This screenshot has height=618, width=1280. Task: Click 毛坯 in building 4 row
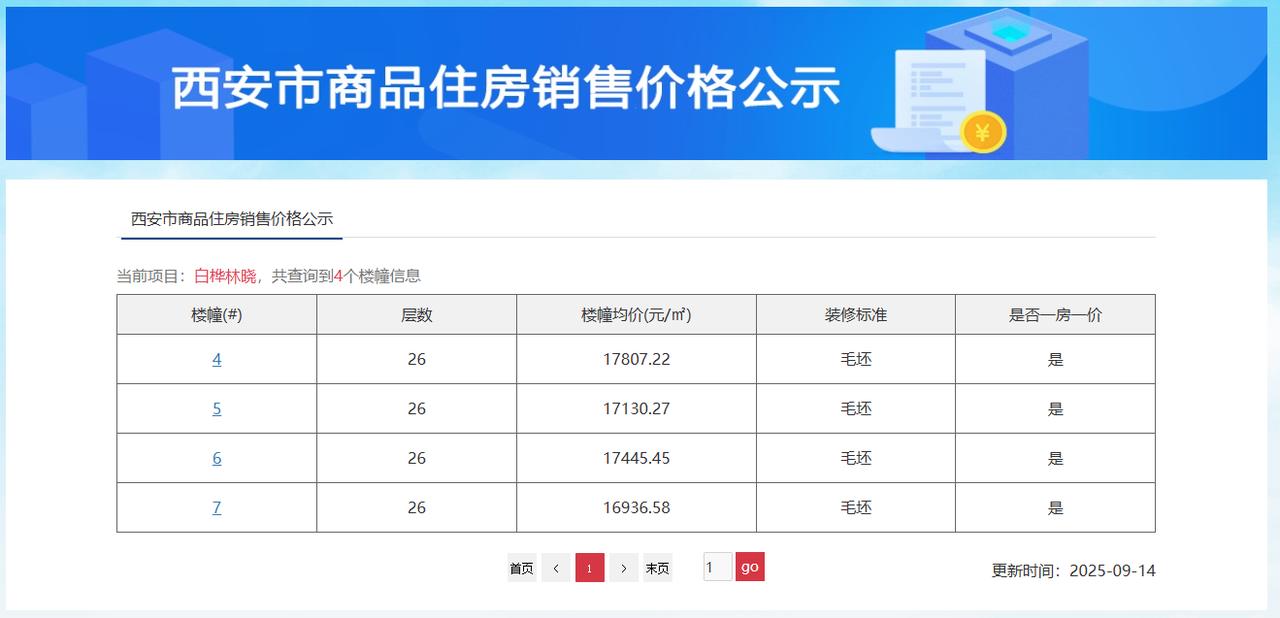coord(856,359)
